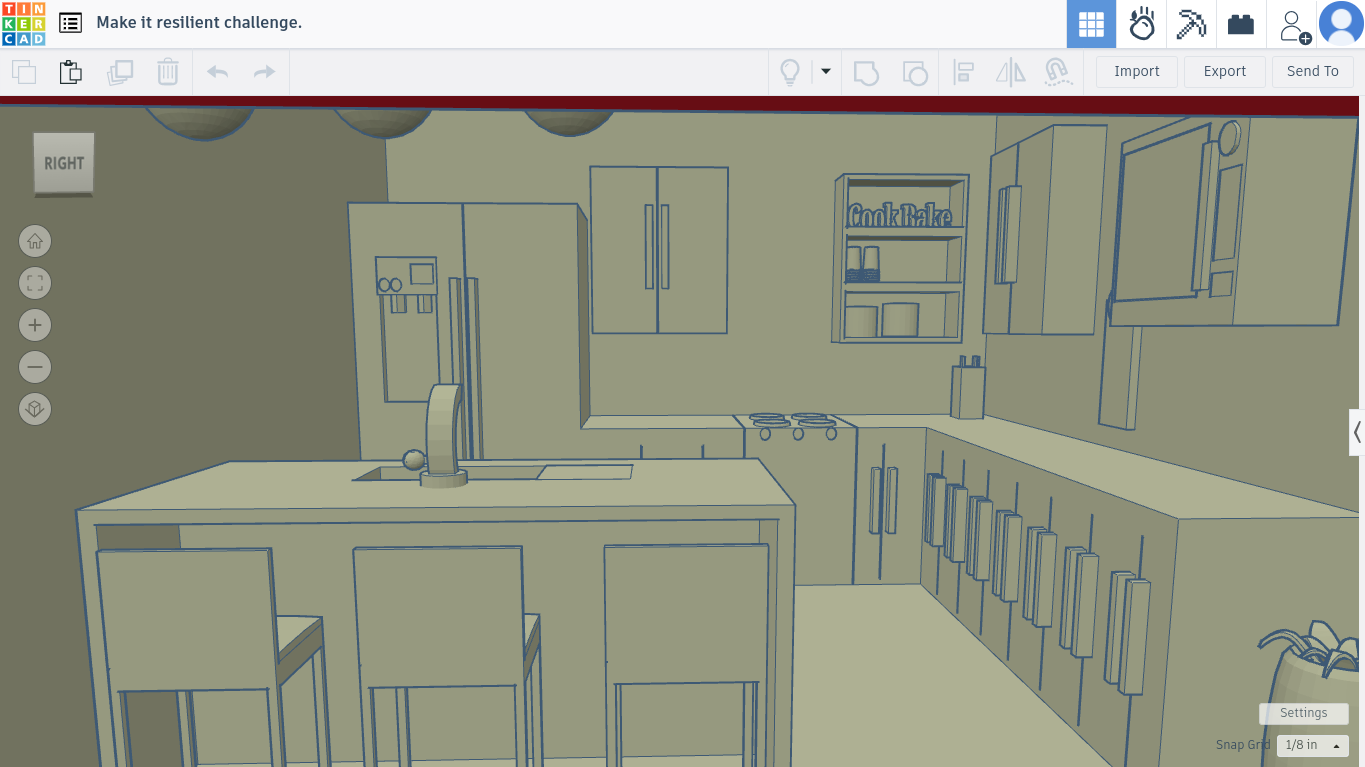Expand the collapsed shapes panel arrow
Screen dimensions: 1365x767
tap(1357, 432)
